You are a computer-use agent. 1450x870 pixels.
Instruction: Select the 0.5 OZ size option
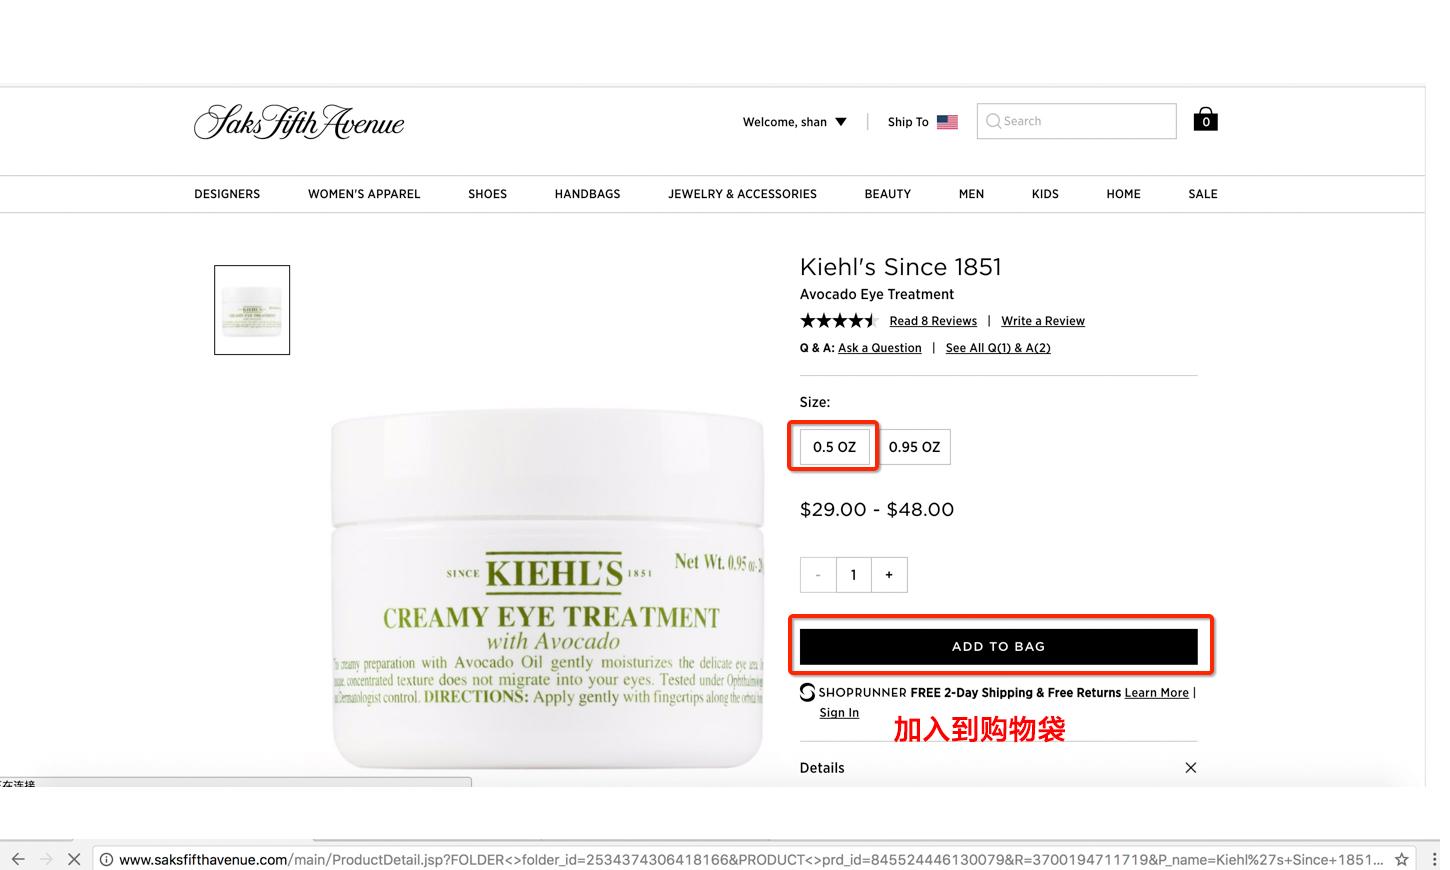click(834, 447)
